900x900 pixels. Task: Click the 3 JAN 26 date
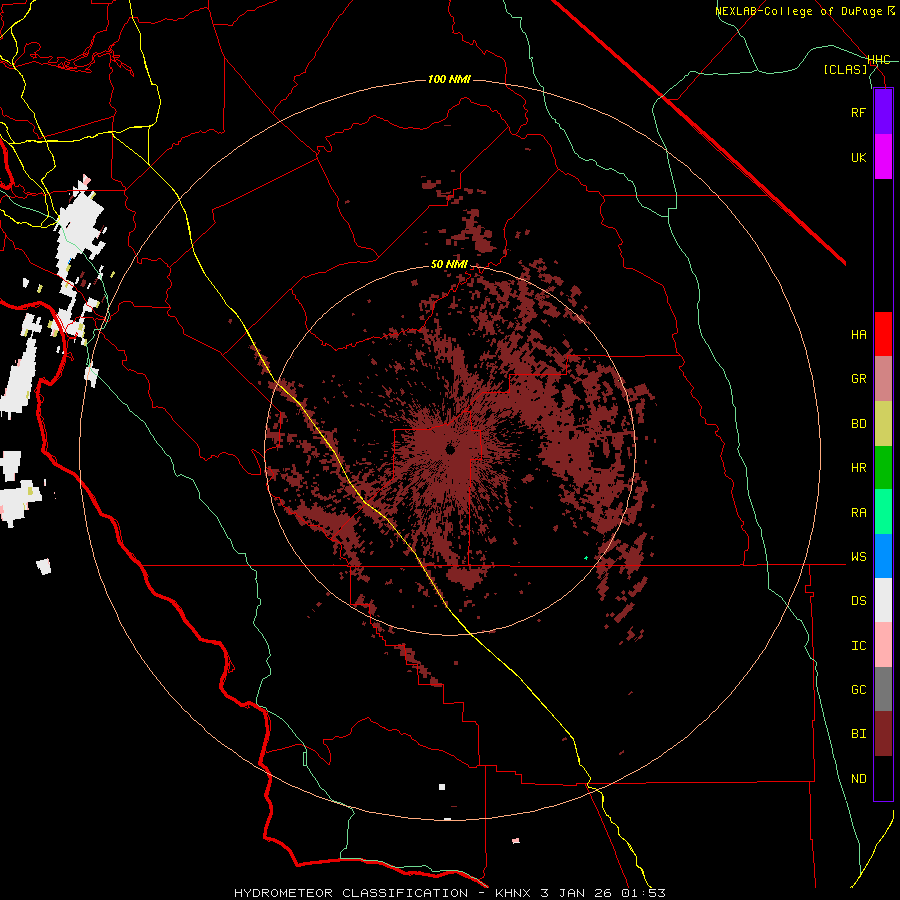pyautogui.click(x=577, y=893)
